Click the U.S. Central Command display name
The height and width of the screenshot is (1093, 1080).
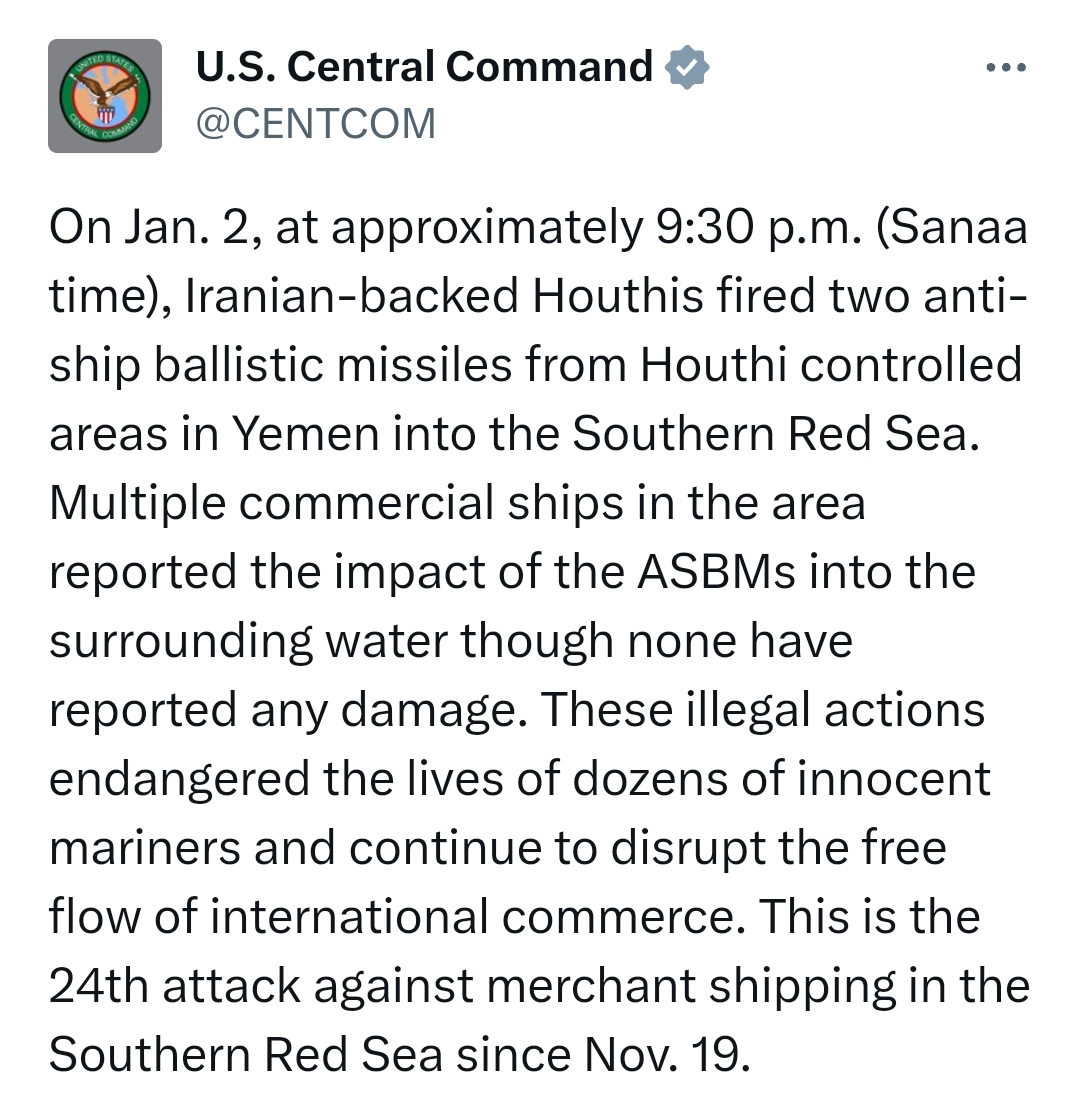[425, 67]
